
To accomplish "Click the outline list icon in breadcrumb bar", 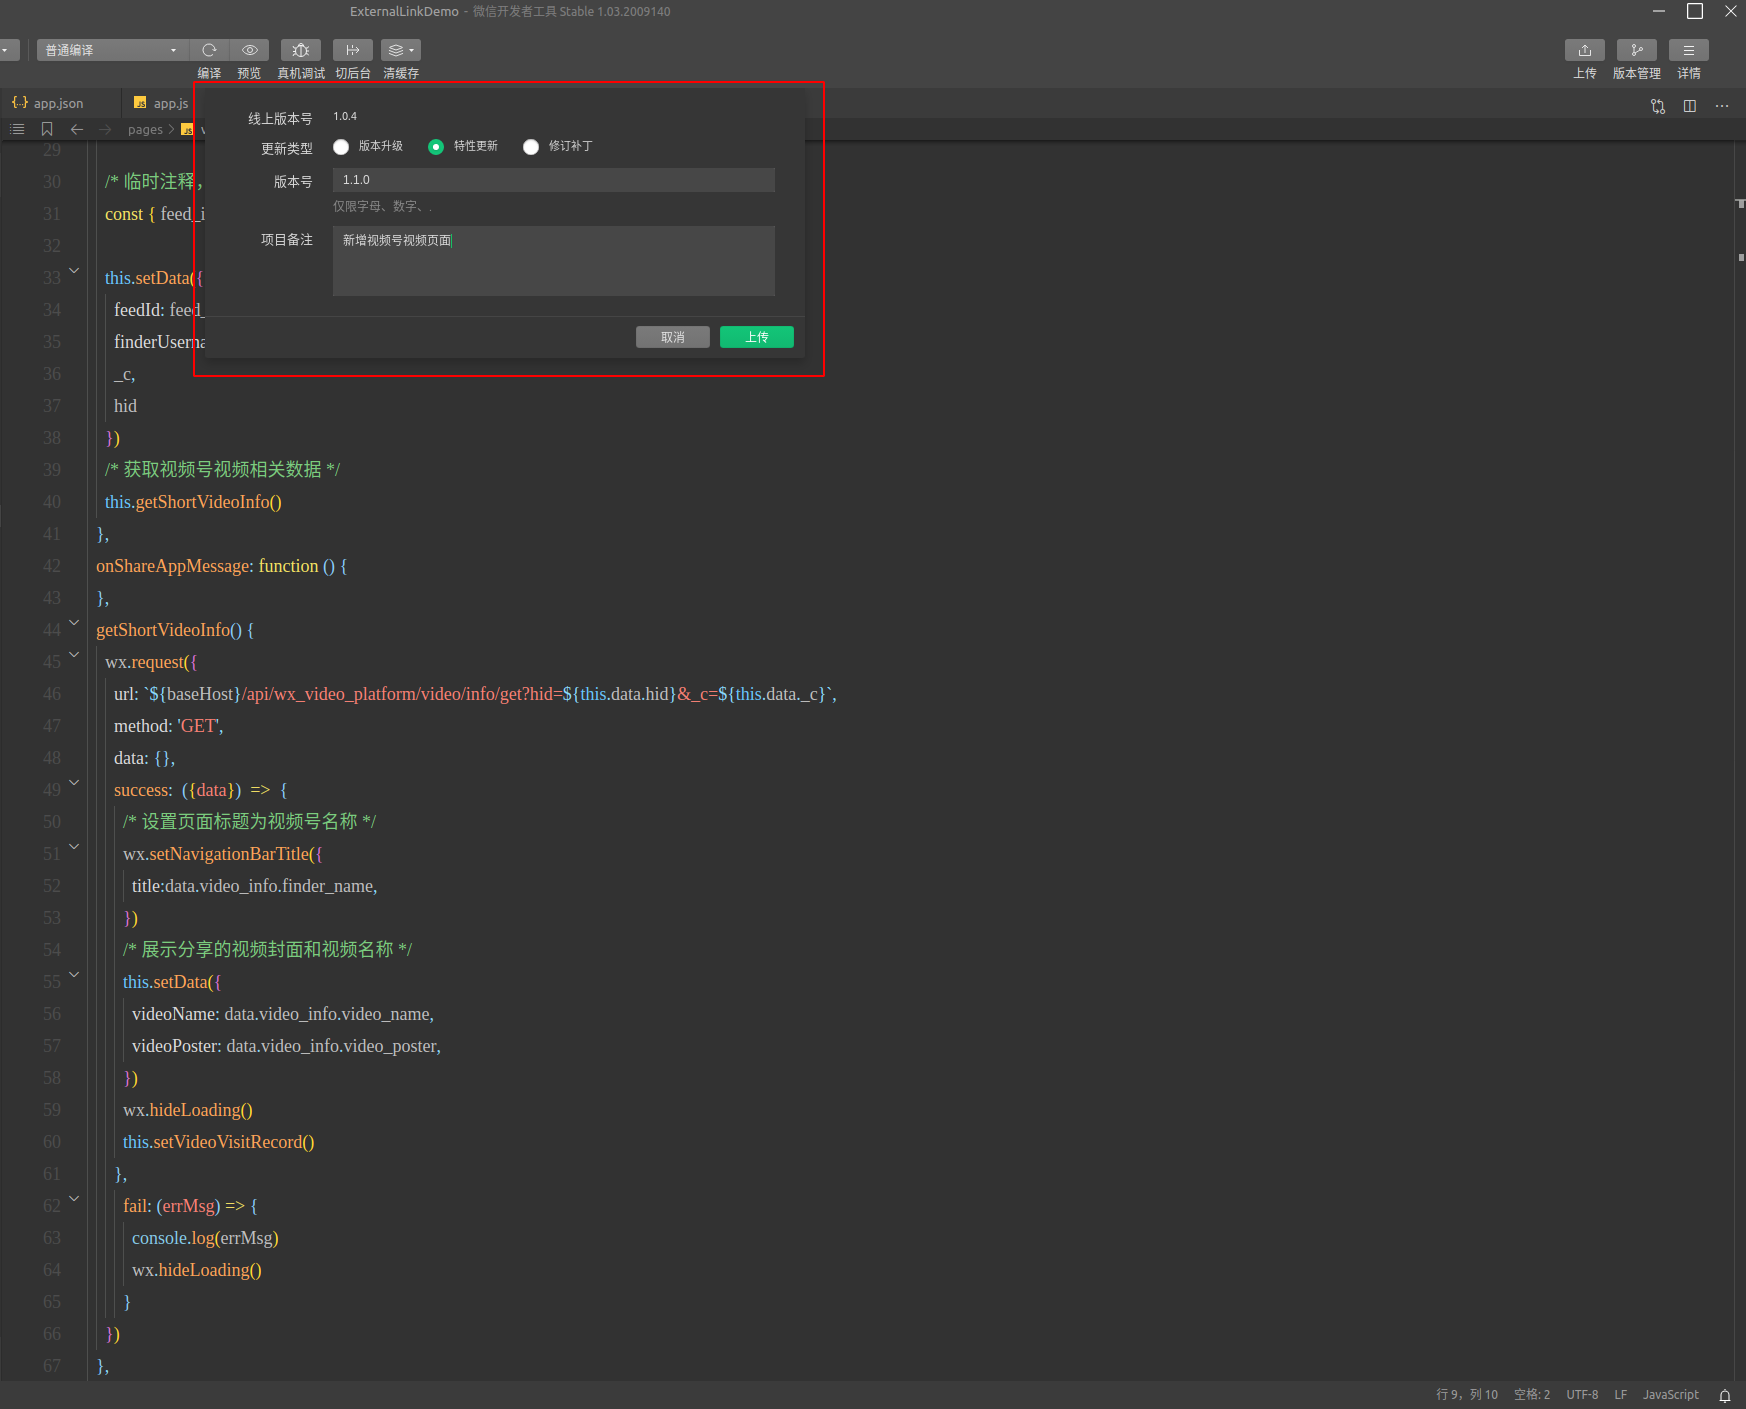I will pyautogui.click(x=17, y=129).
